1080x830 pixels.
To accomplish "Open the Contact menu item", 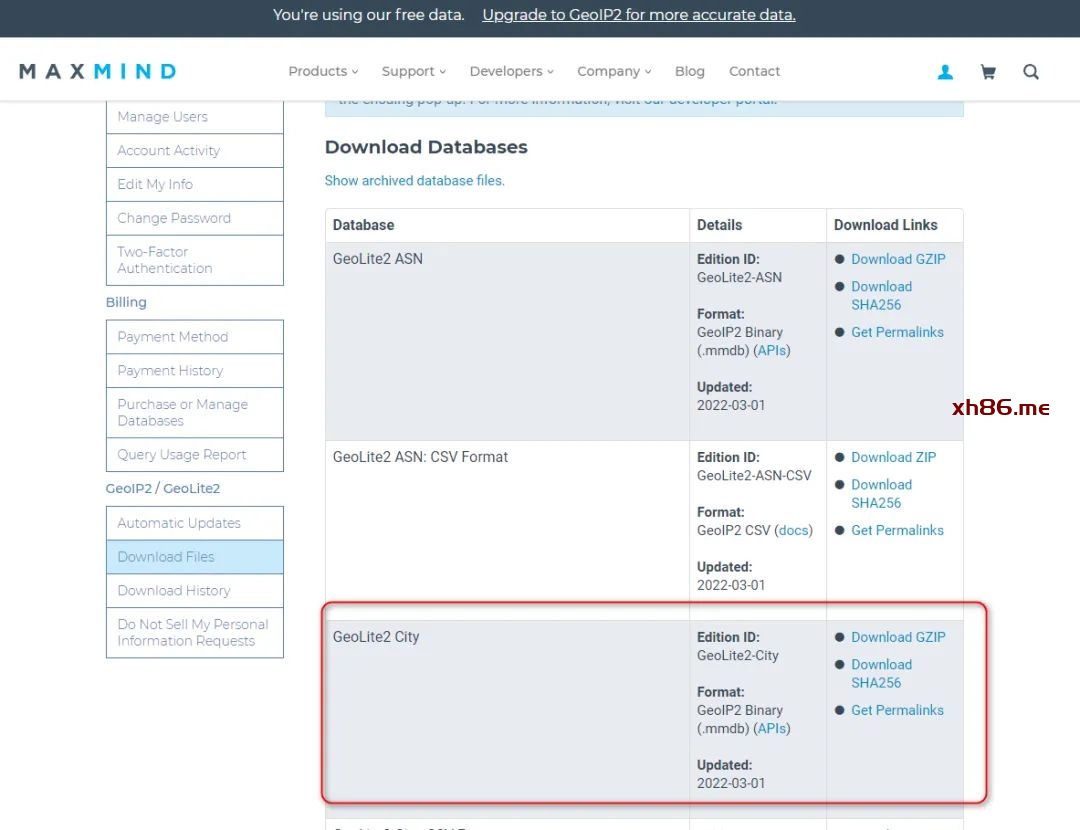I will [x=755, y=72].
